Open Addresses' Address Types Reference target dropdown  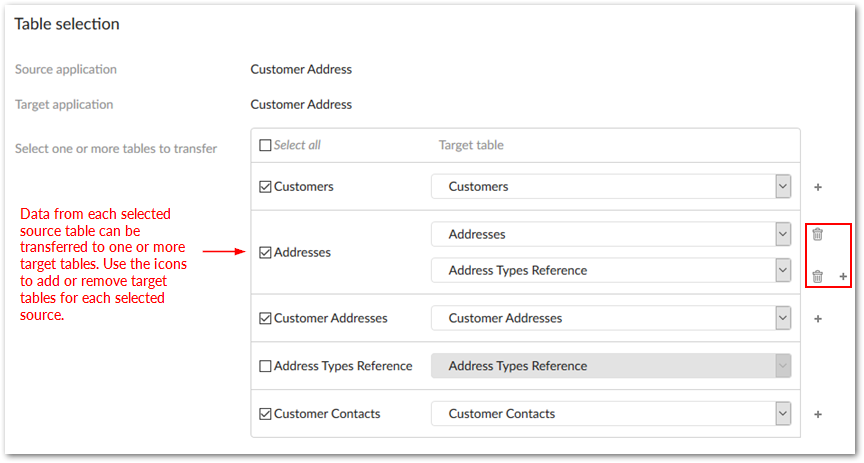[783, 270]
